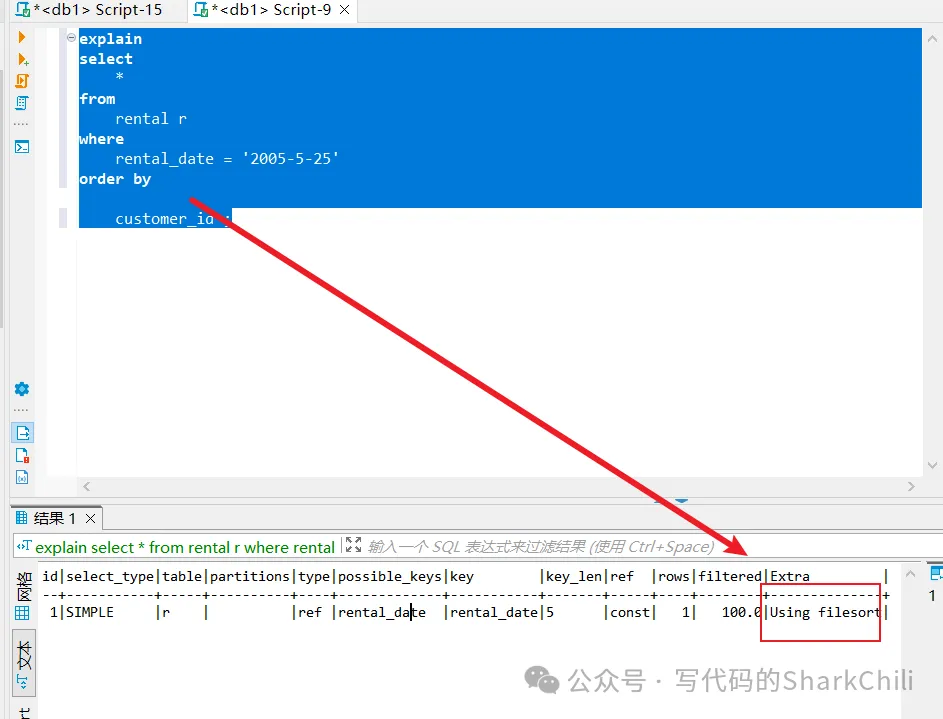Image resolution: width=943 pixels, height=719 pixels.
Task: Click the 'possible_keys' column header text
Action: click(390, 577)
